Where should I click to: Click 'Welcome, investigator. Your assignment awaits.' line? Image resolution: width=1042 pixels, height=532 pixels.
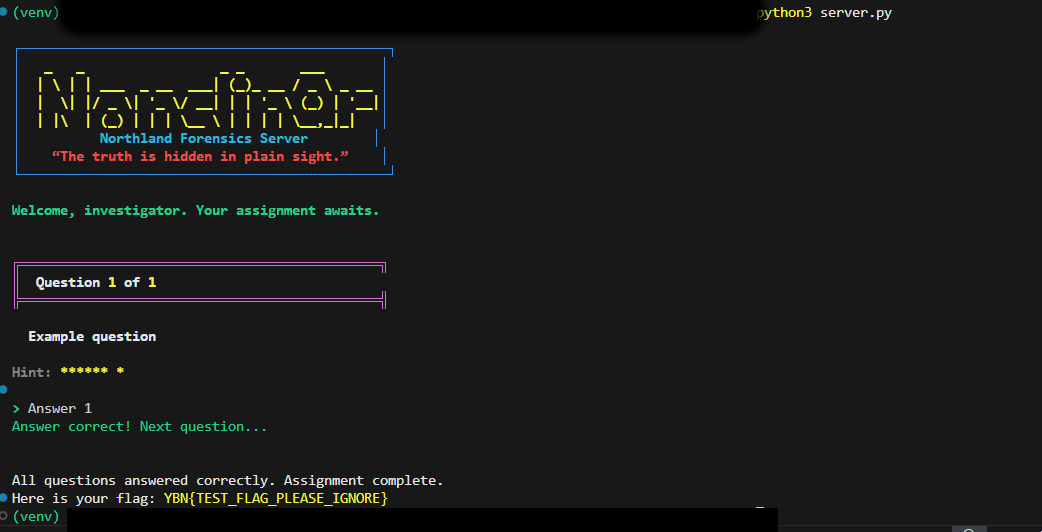[x=195, y=211]
